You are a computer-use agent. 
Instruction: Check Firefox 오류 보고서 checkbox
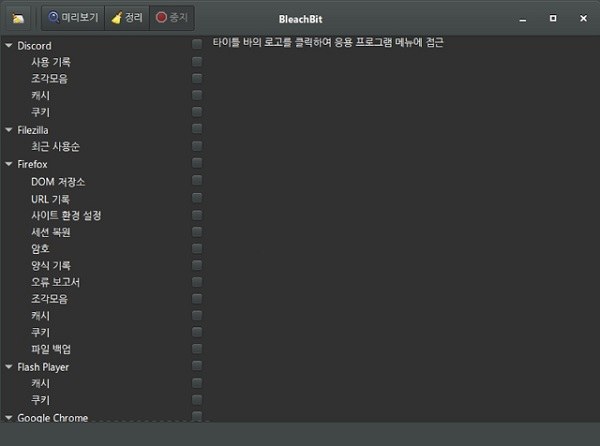click(197, 282)
